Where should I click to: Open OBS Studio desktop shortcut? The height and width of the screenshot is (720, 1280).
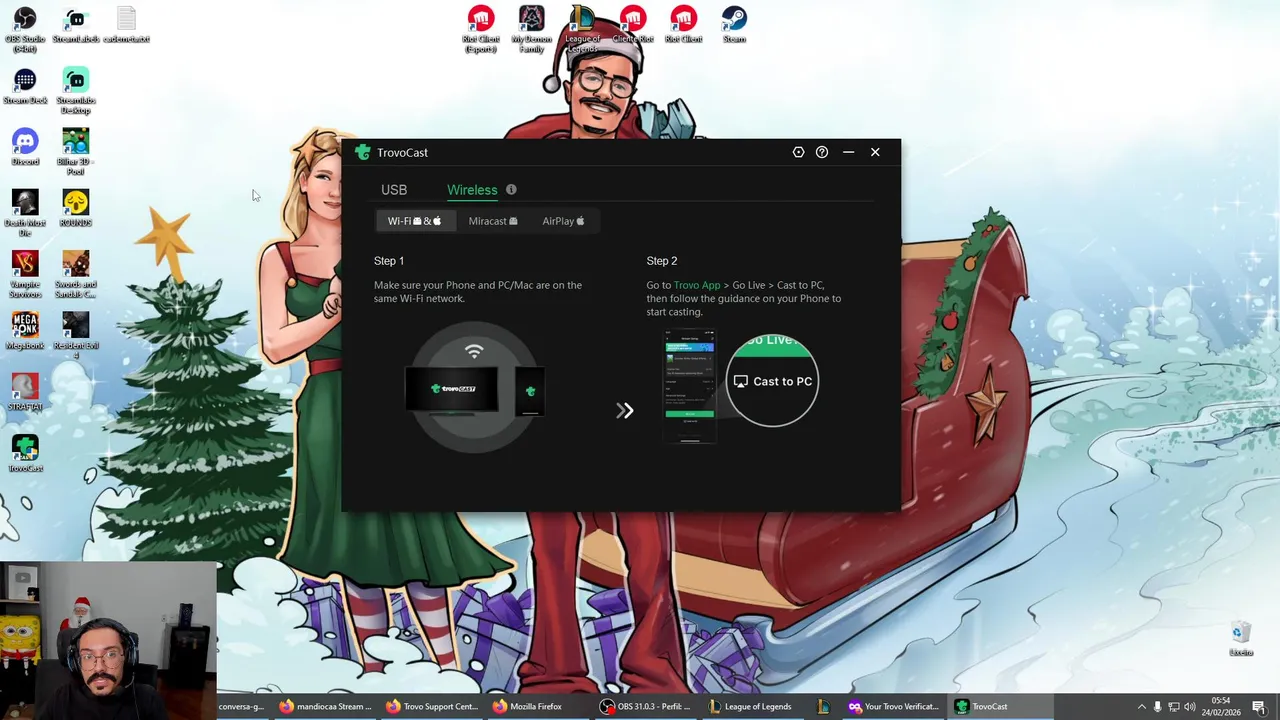tap(24, 30)
